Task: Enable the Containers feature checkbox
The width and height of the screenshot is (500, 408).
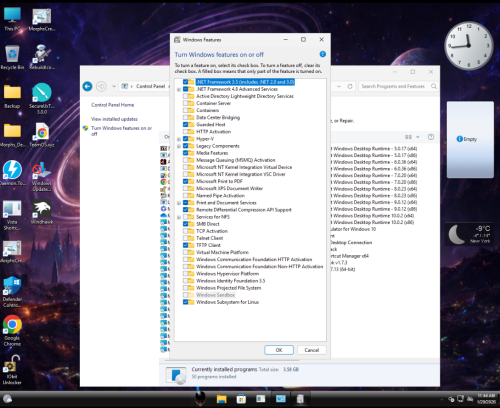Action: (185, 110)
